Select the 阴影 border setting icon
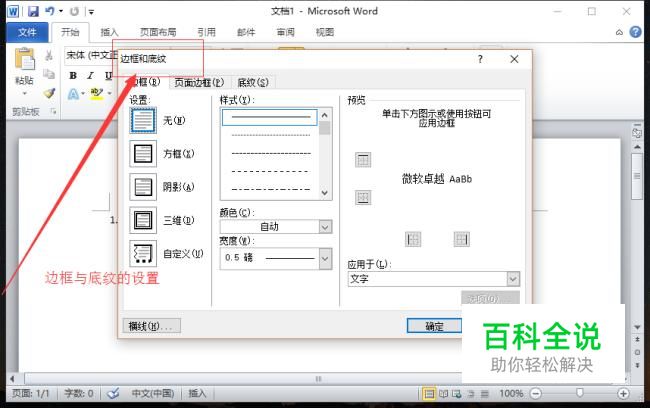 click(143, 187)
